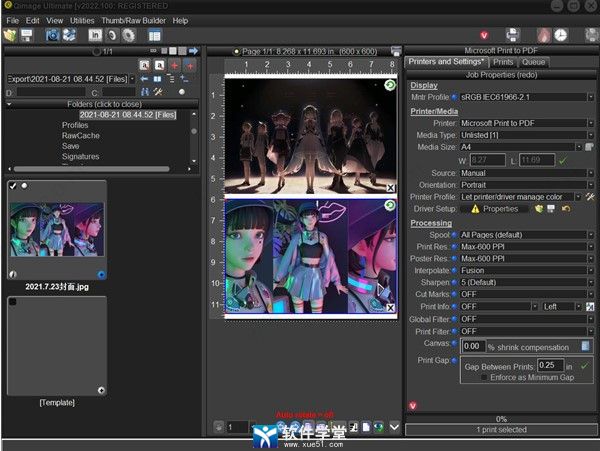Click the crossed tools icon in folder panel
The height and width of the screenshot is (451, 600).
click(x=158, y=92)
